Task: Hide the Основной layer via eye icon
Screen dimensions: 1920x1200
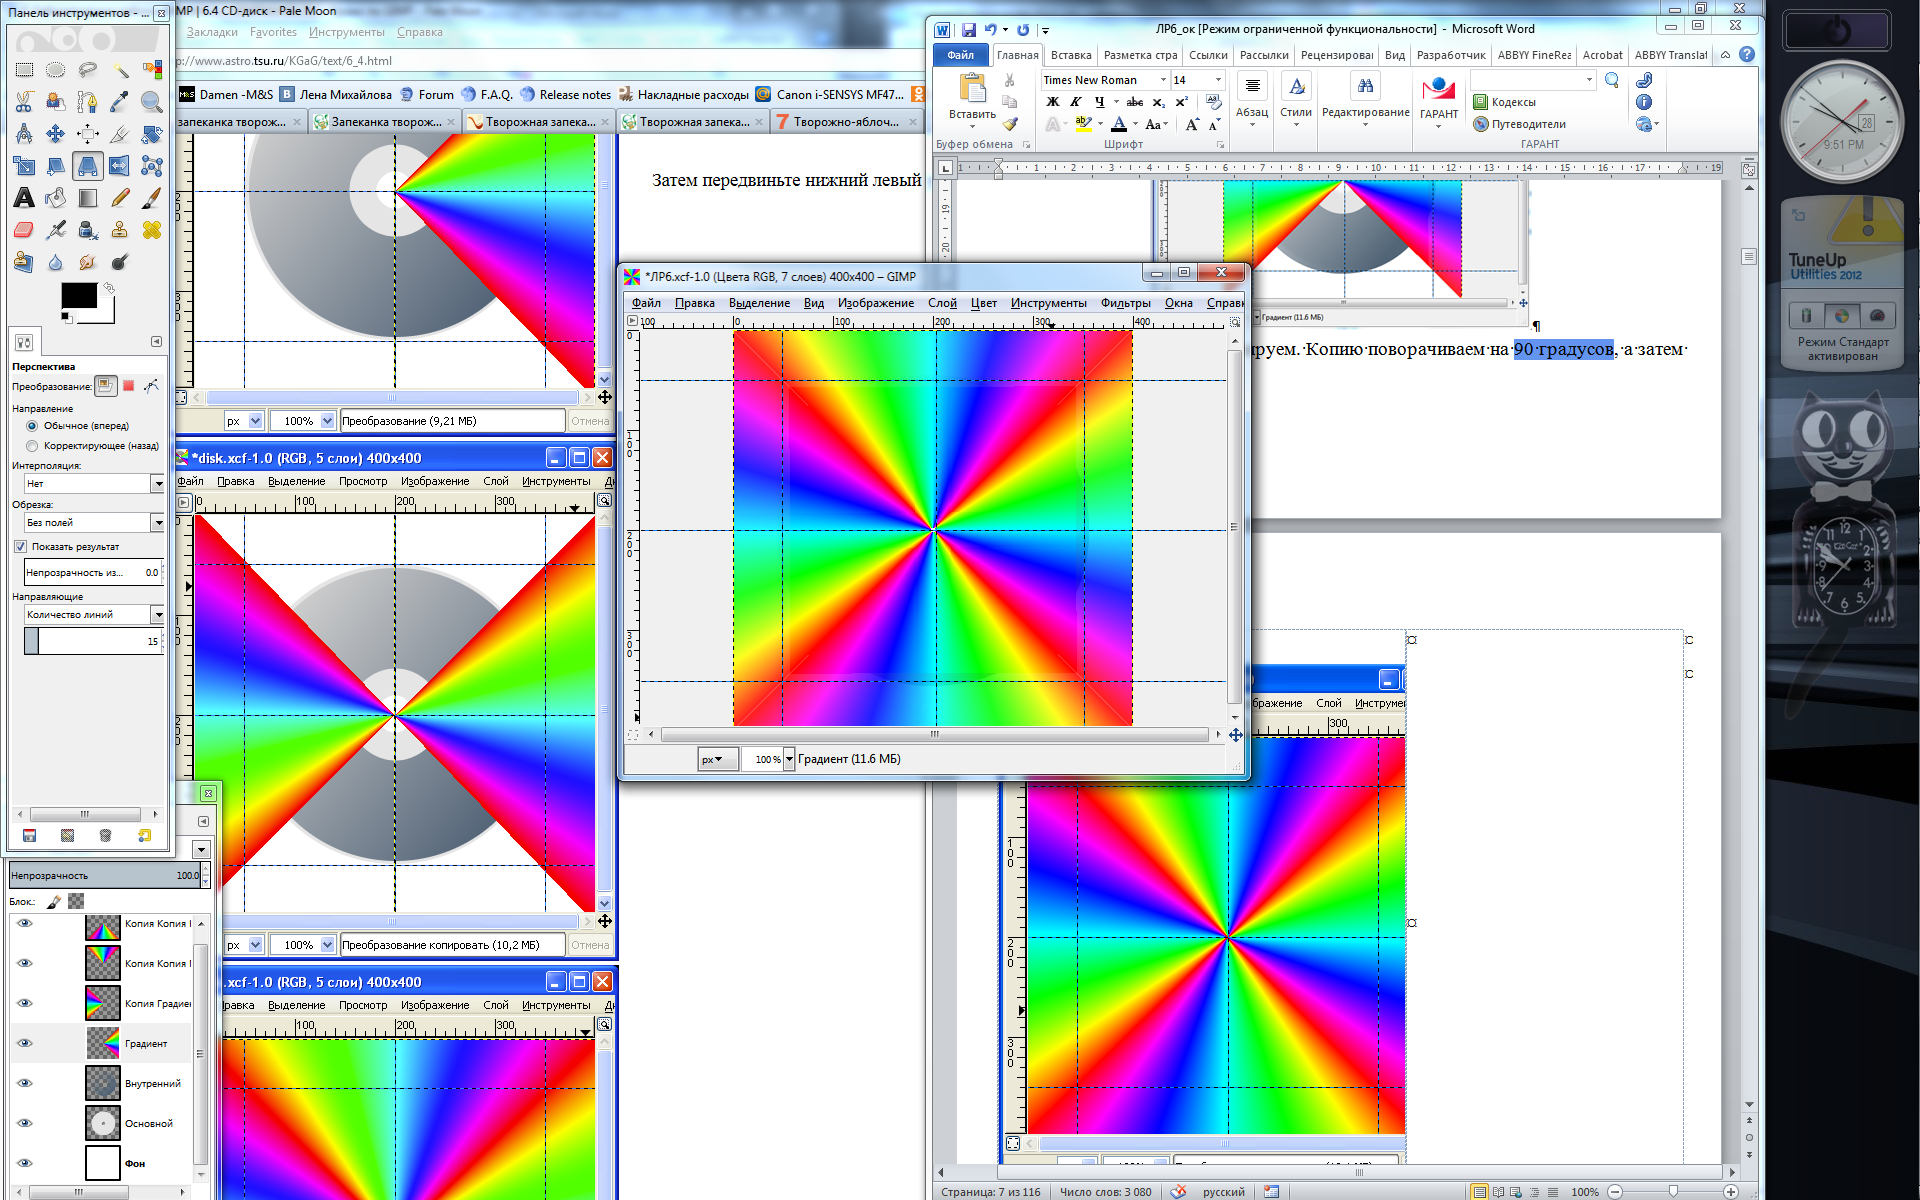Action: (x=25, y=1123)
